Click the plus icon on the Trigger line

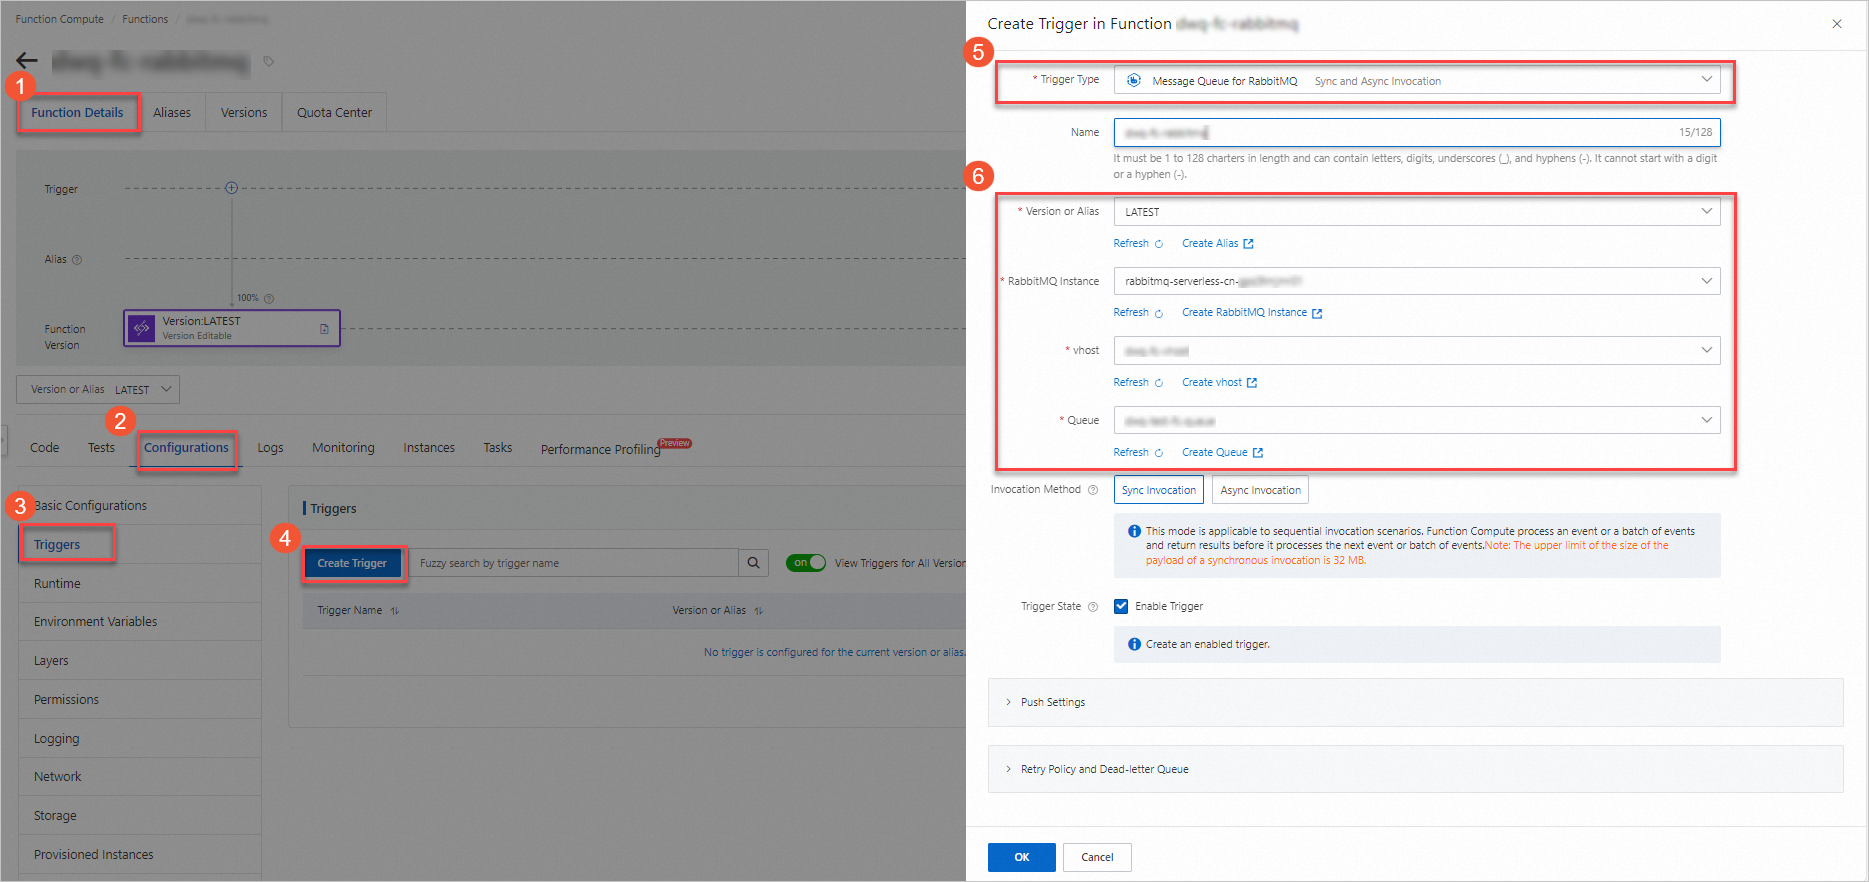tap(232, 188)
